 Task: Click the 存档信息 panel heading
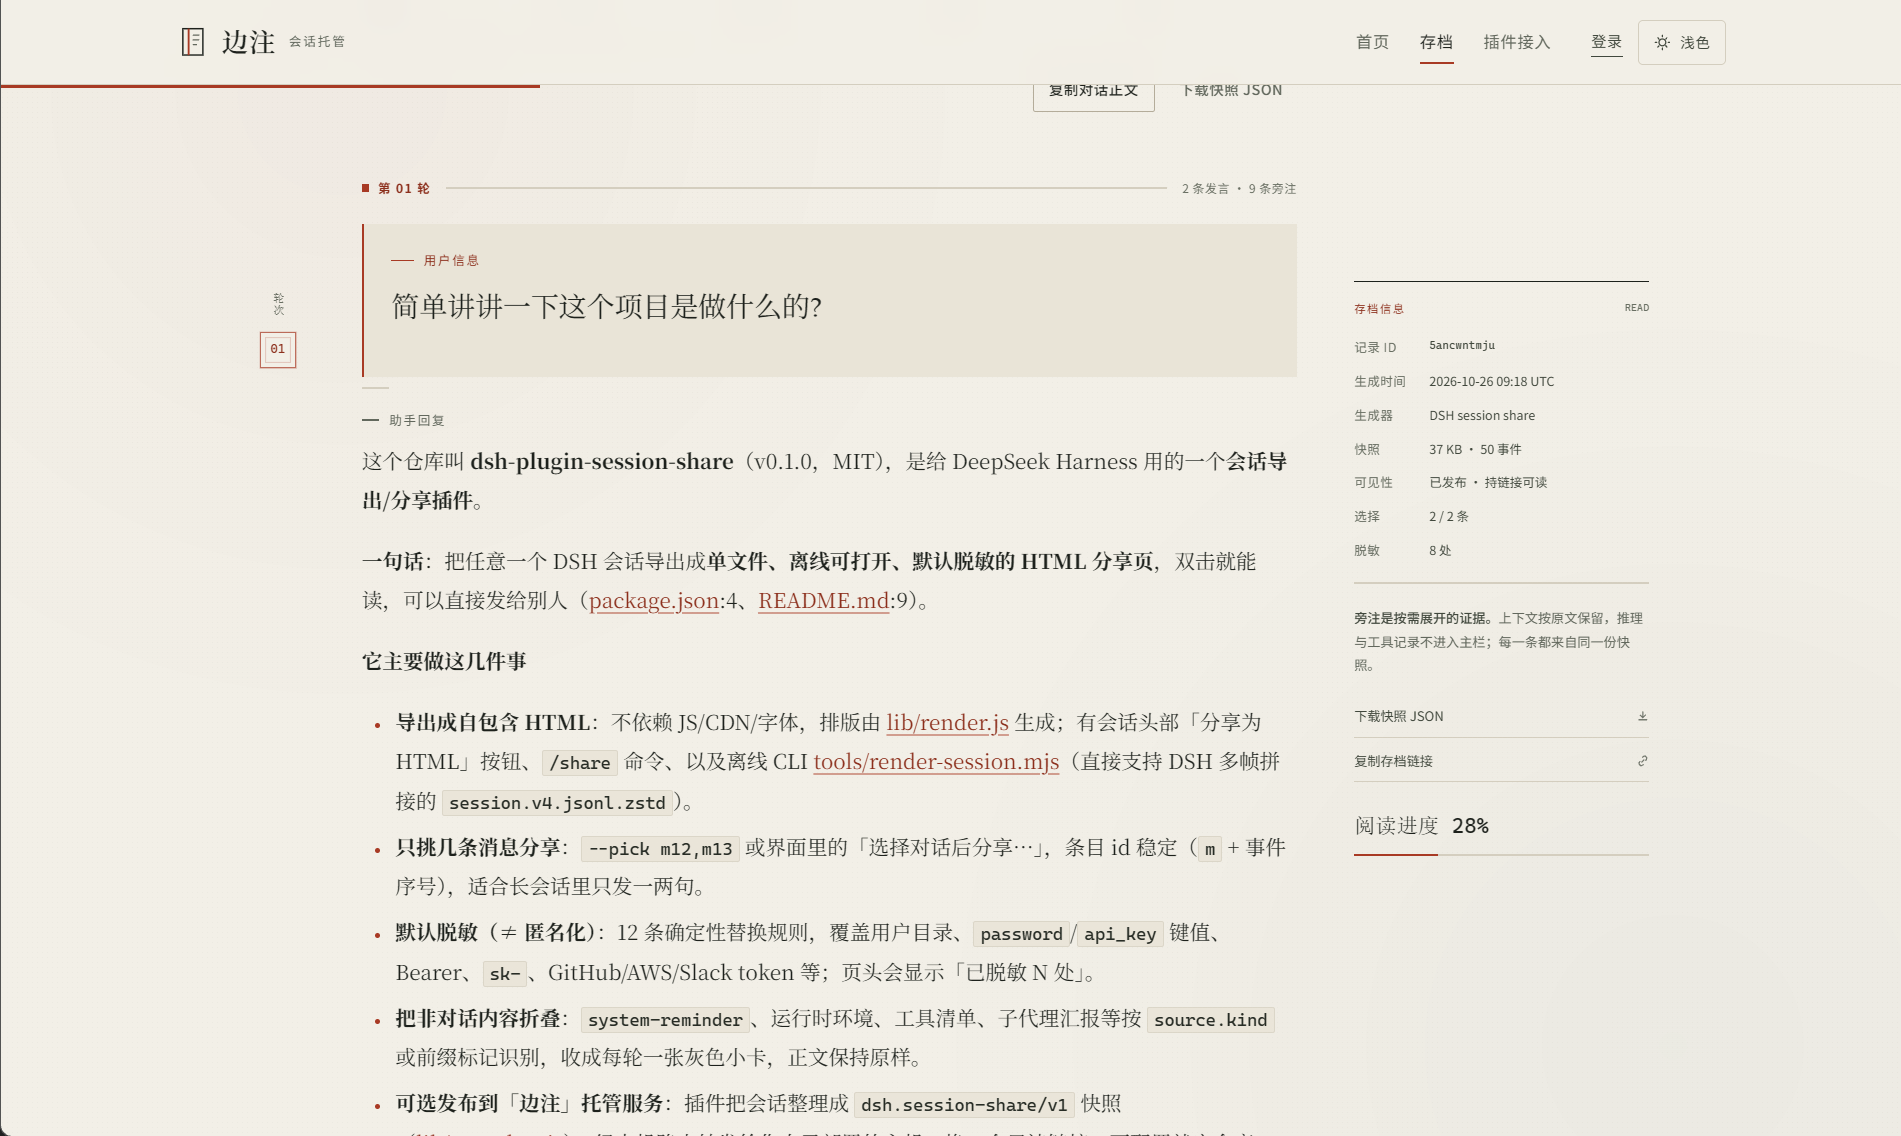click(x=1379, y=309)
